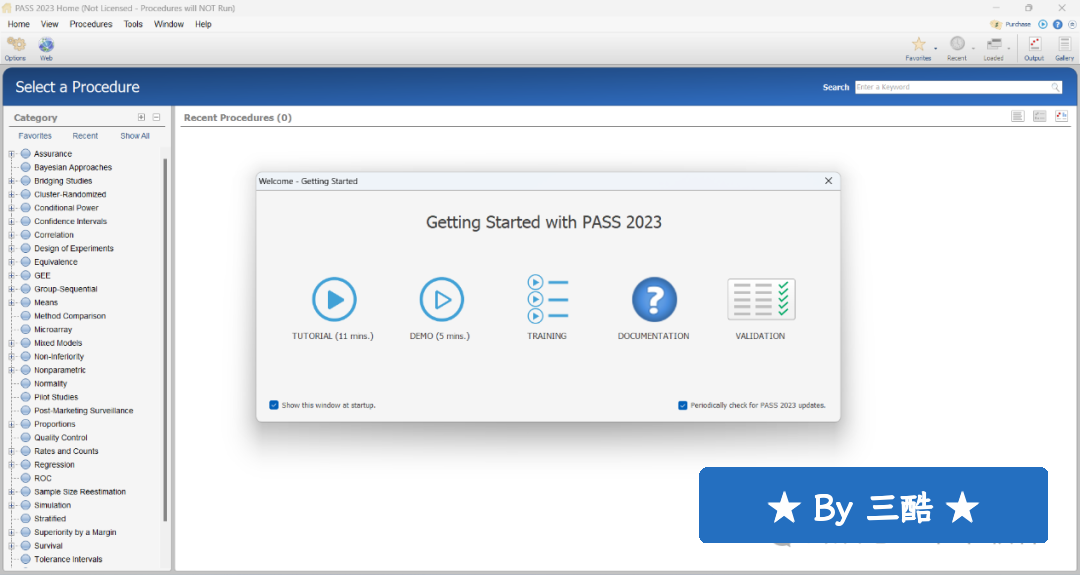1080x575 pixels.
Task: Expand the Confidence Intervals category node
Action: coord(11,221)
